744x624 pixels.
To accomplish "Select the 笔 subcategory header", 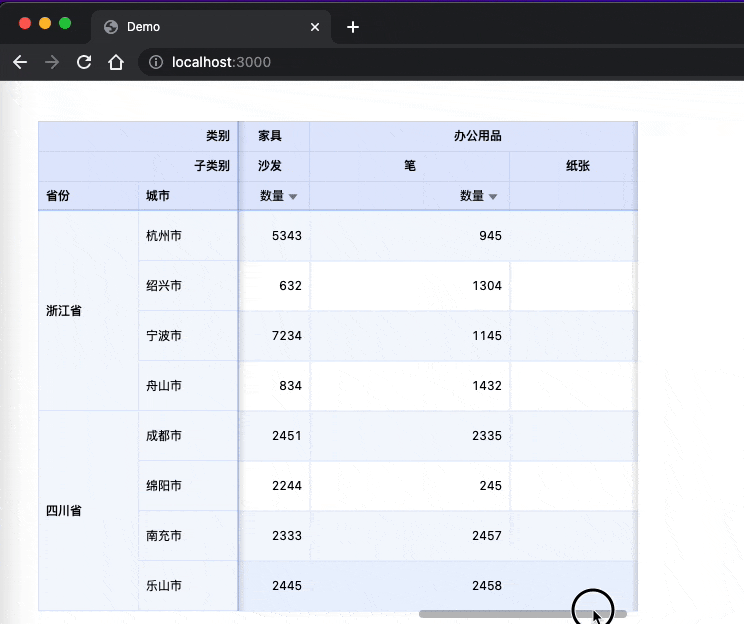I will tap(409, 166).
